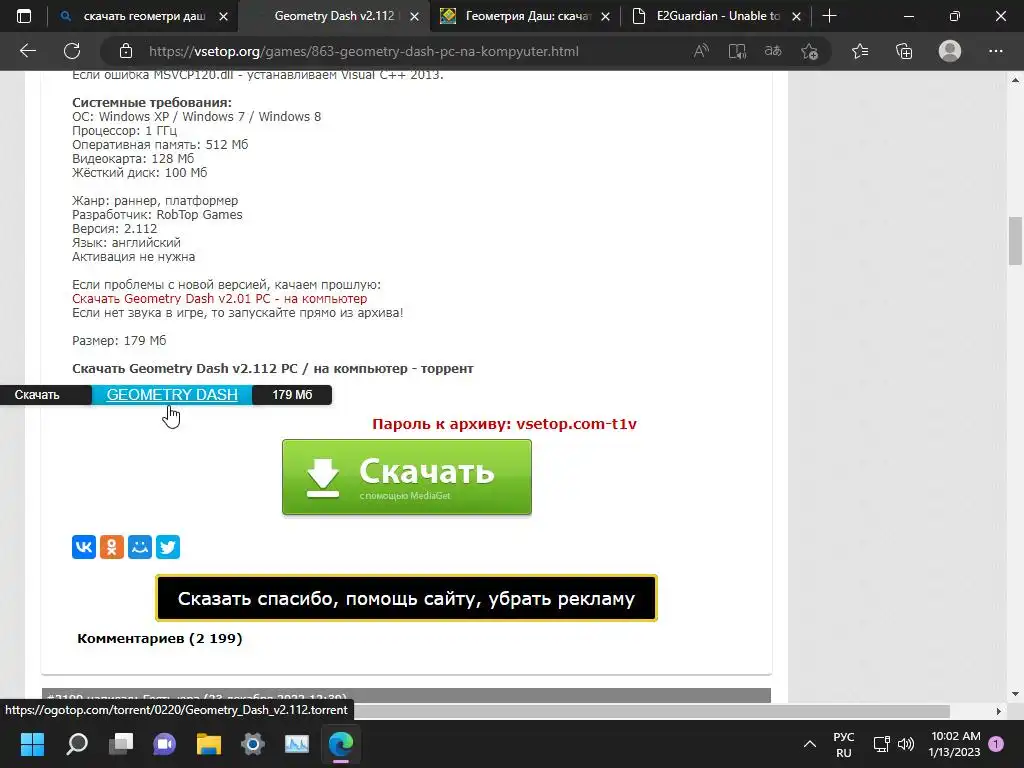Close the 'скачать геометри даш' tab
The height and width of the screenshot is (768, 1024).
223,16
